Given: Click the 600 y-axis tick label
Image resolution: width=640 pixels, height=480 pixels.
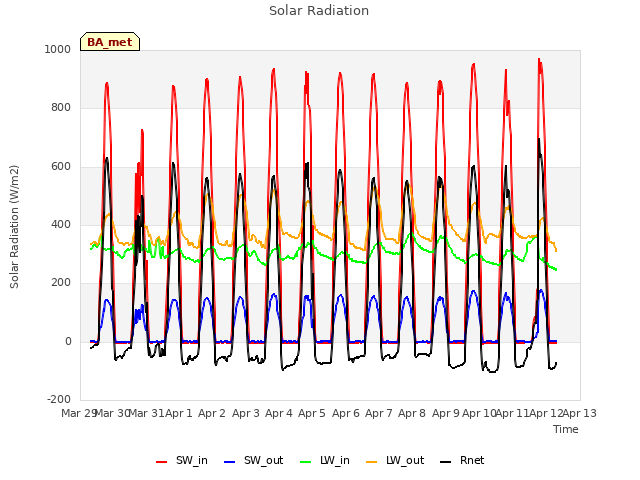Looking at the screenshot, I should (x=61, y=167).
